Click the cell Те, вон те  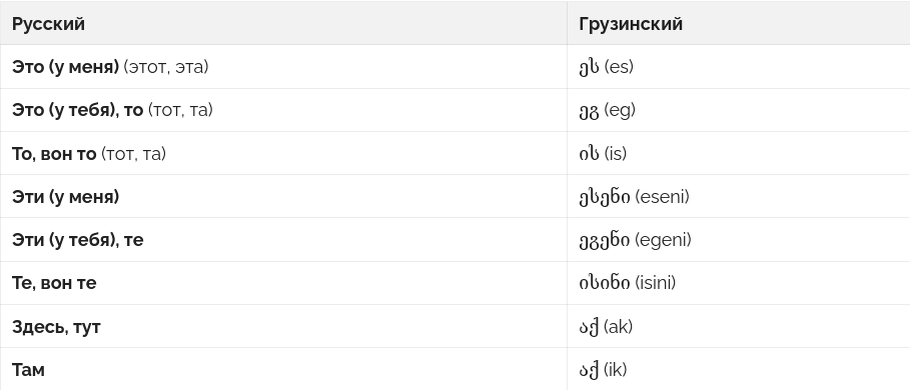coord(284,283)
